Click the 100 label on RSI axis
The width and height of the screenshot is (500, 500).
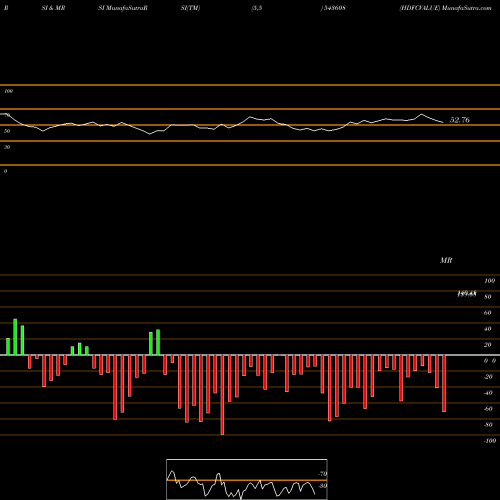coord(8,91)
